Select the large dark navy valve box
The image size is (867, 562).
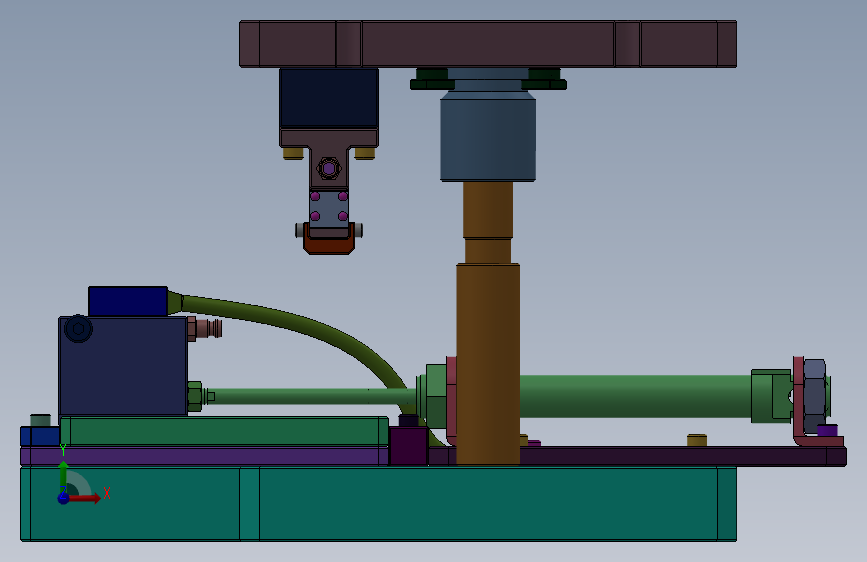tap(123, 366)
